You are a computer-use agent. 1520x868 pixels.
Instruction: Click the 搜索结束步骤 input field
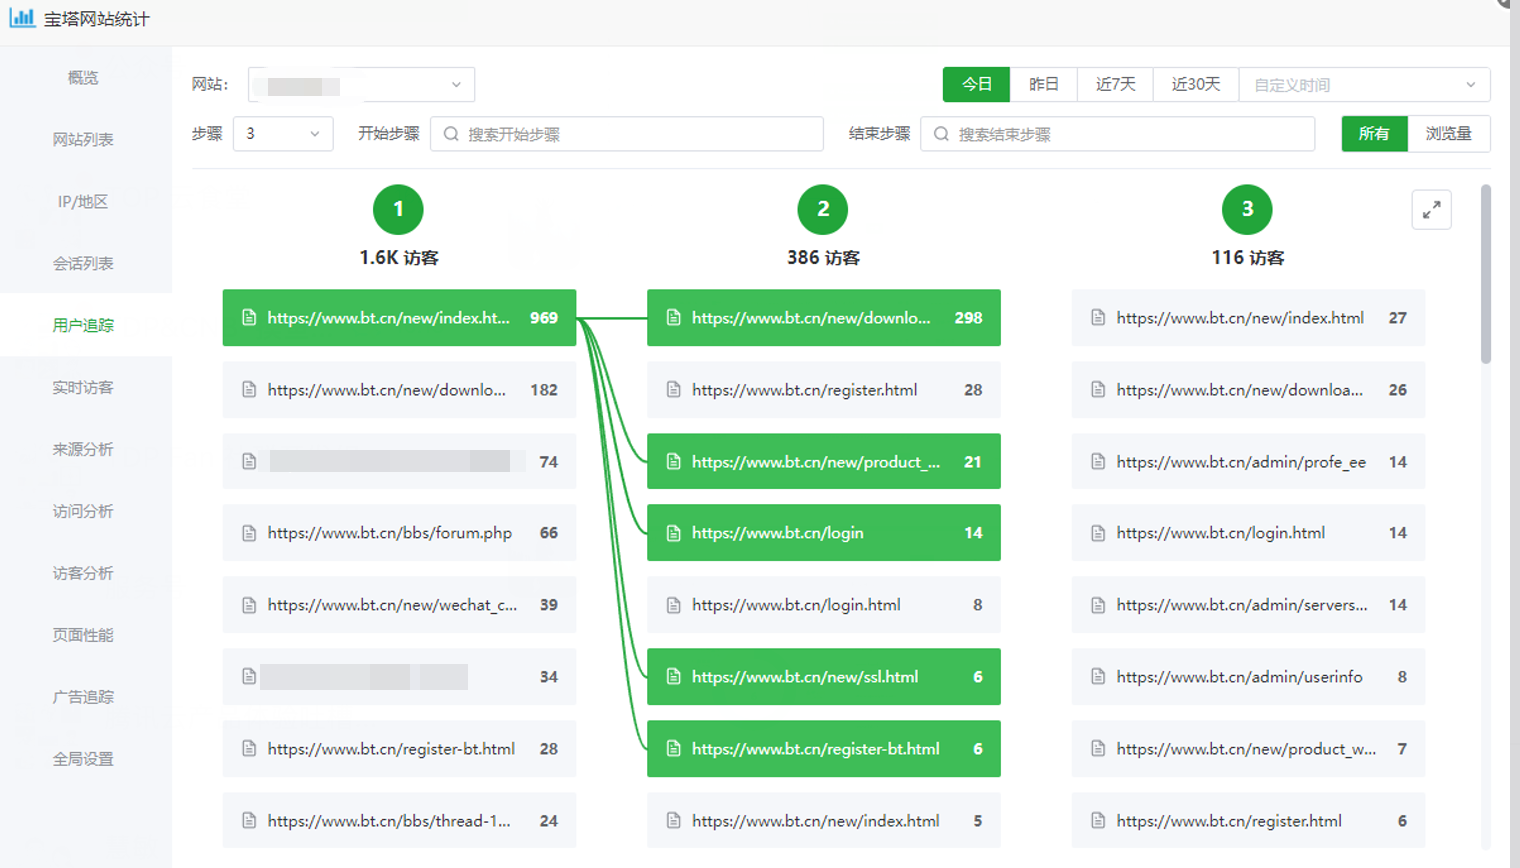(x=1117, y=134)
